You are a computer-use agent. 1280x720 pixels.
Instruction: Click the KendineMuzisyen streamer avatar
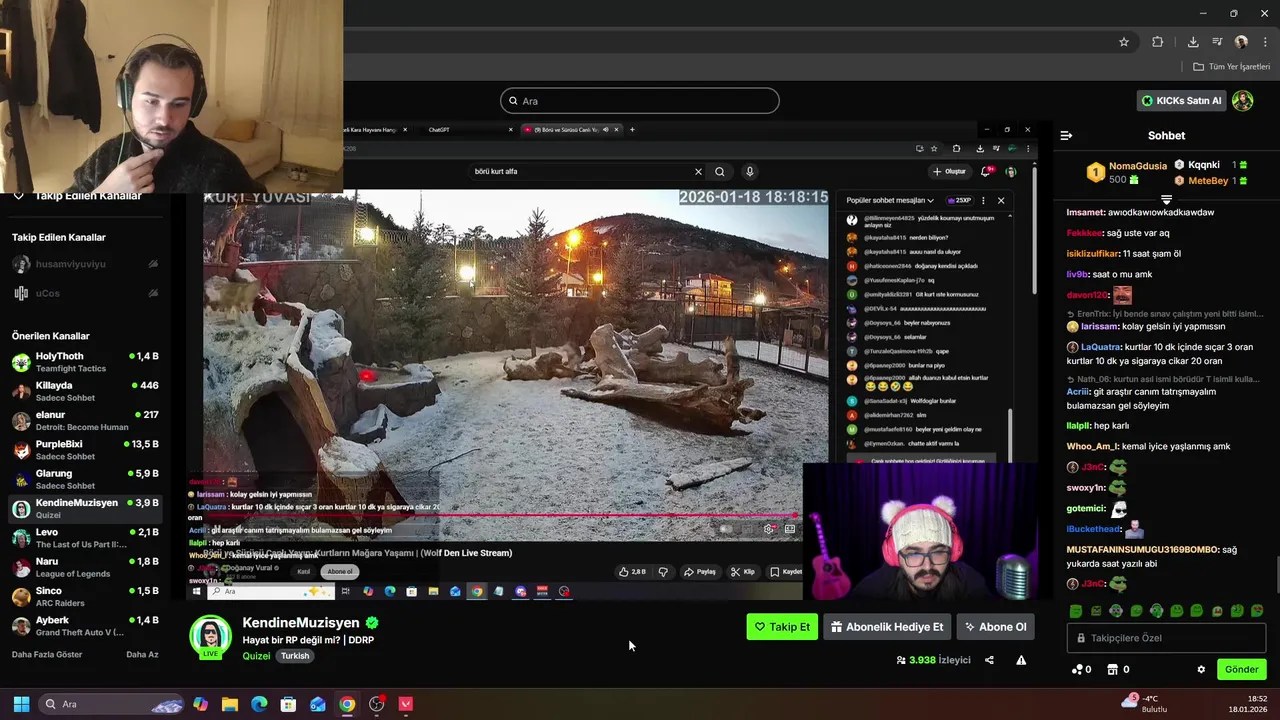(210, 638)
